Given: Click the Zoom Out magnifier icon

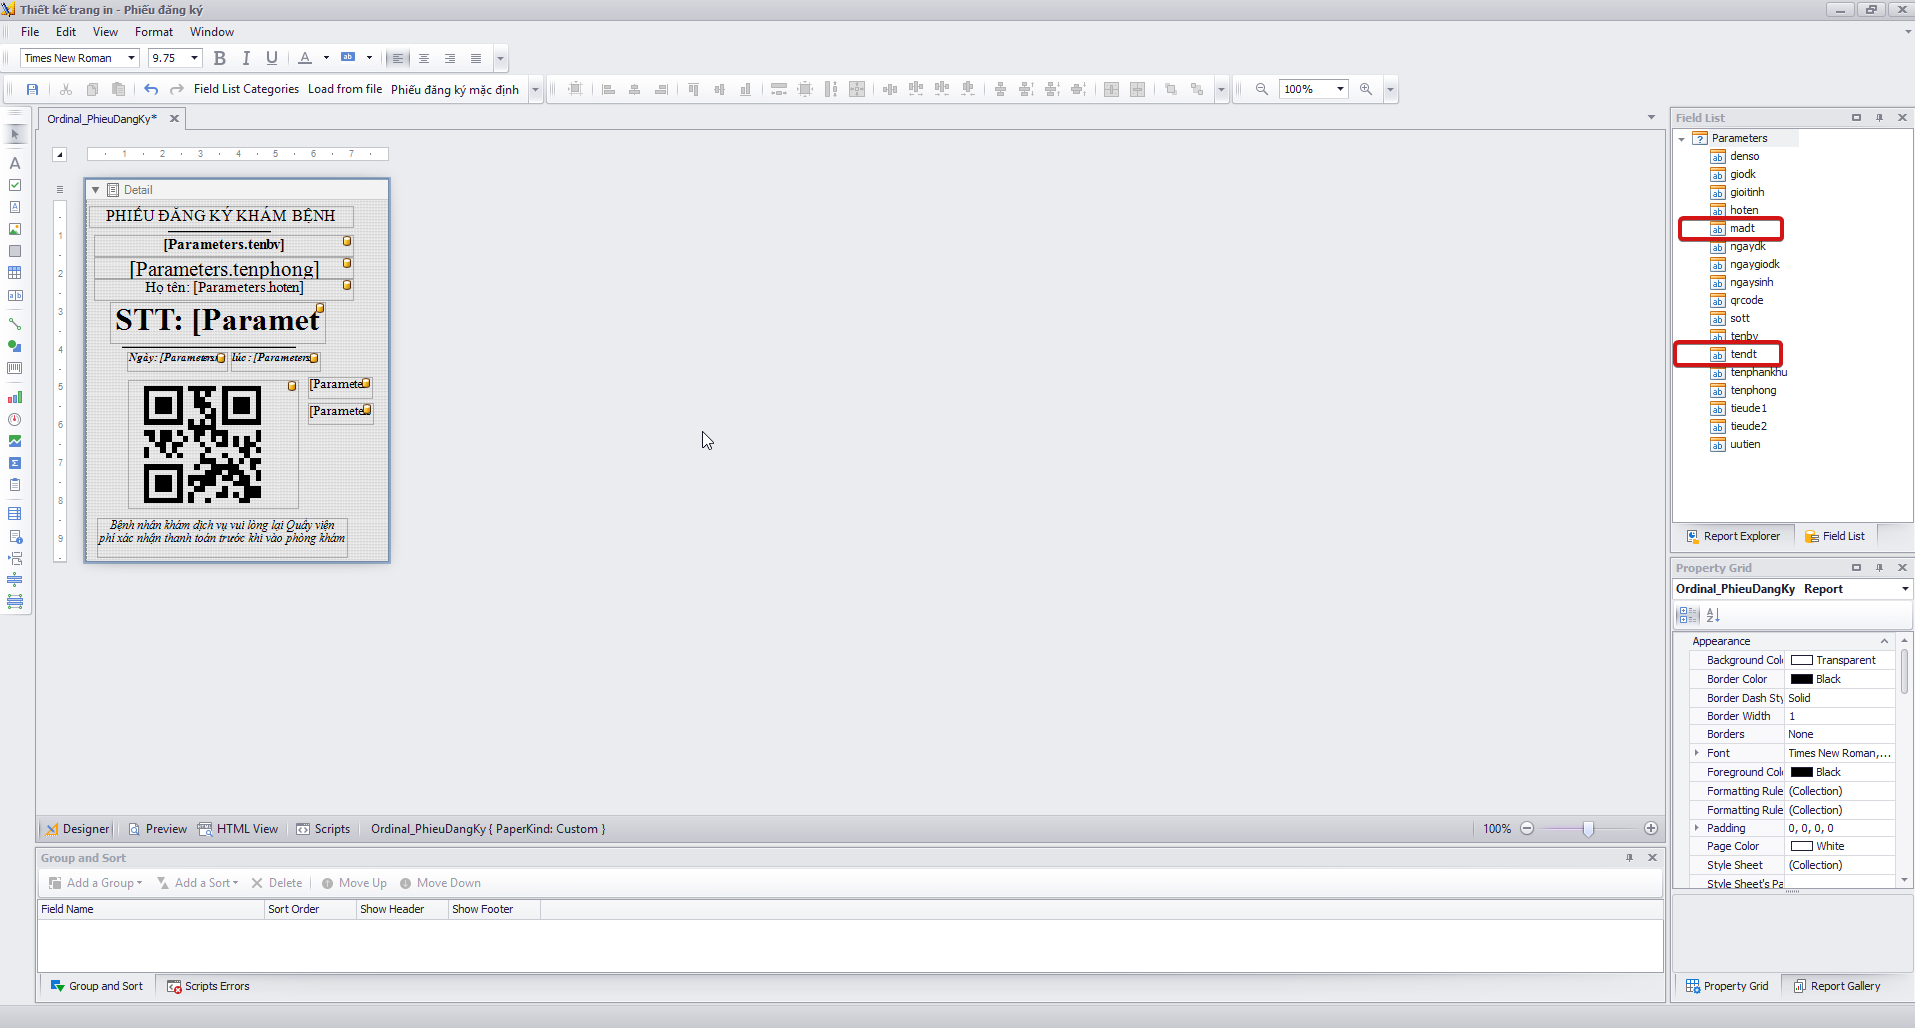Looking at the screenshot, I should 1262,89.
